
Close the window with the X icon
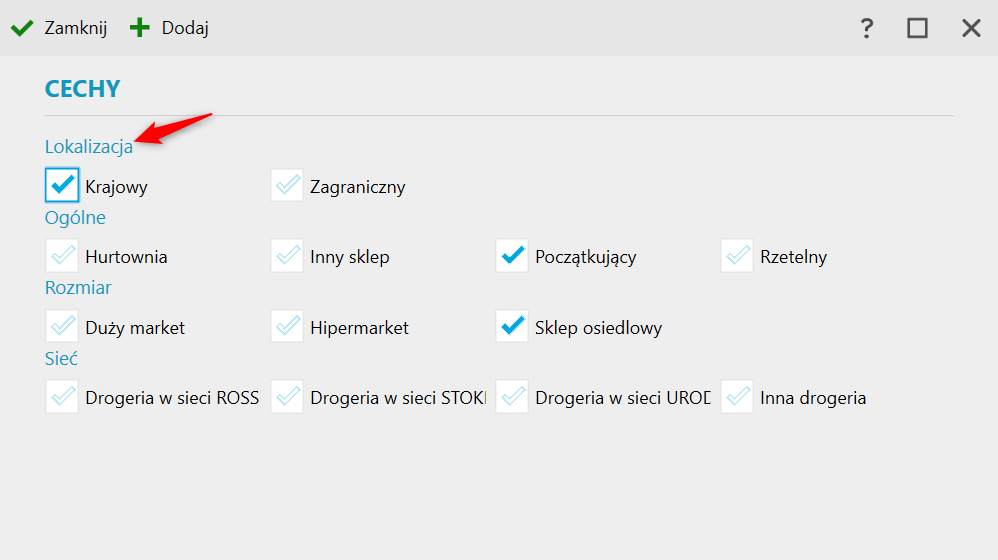tap(971, 28)
